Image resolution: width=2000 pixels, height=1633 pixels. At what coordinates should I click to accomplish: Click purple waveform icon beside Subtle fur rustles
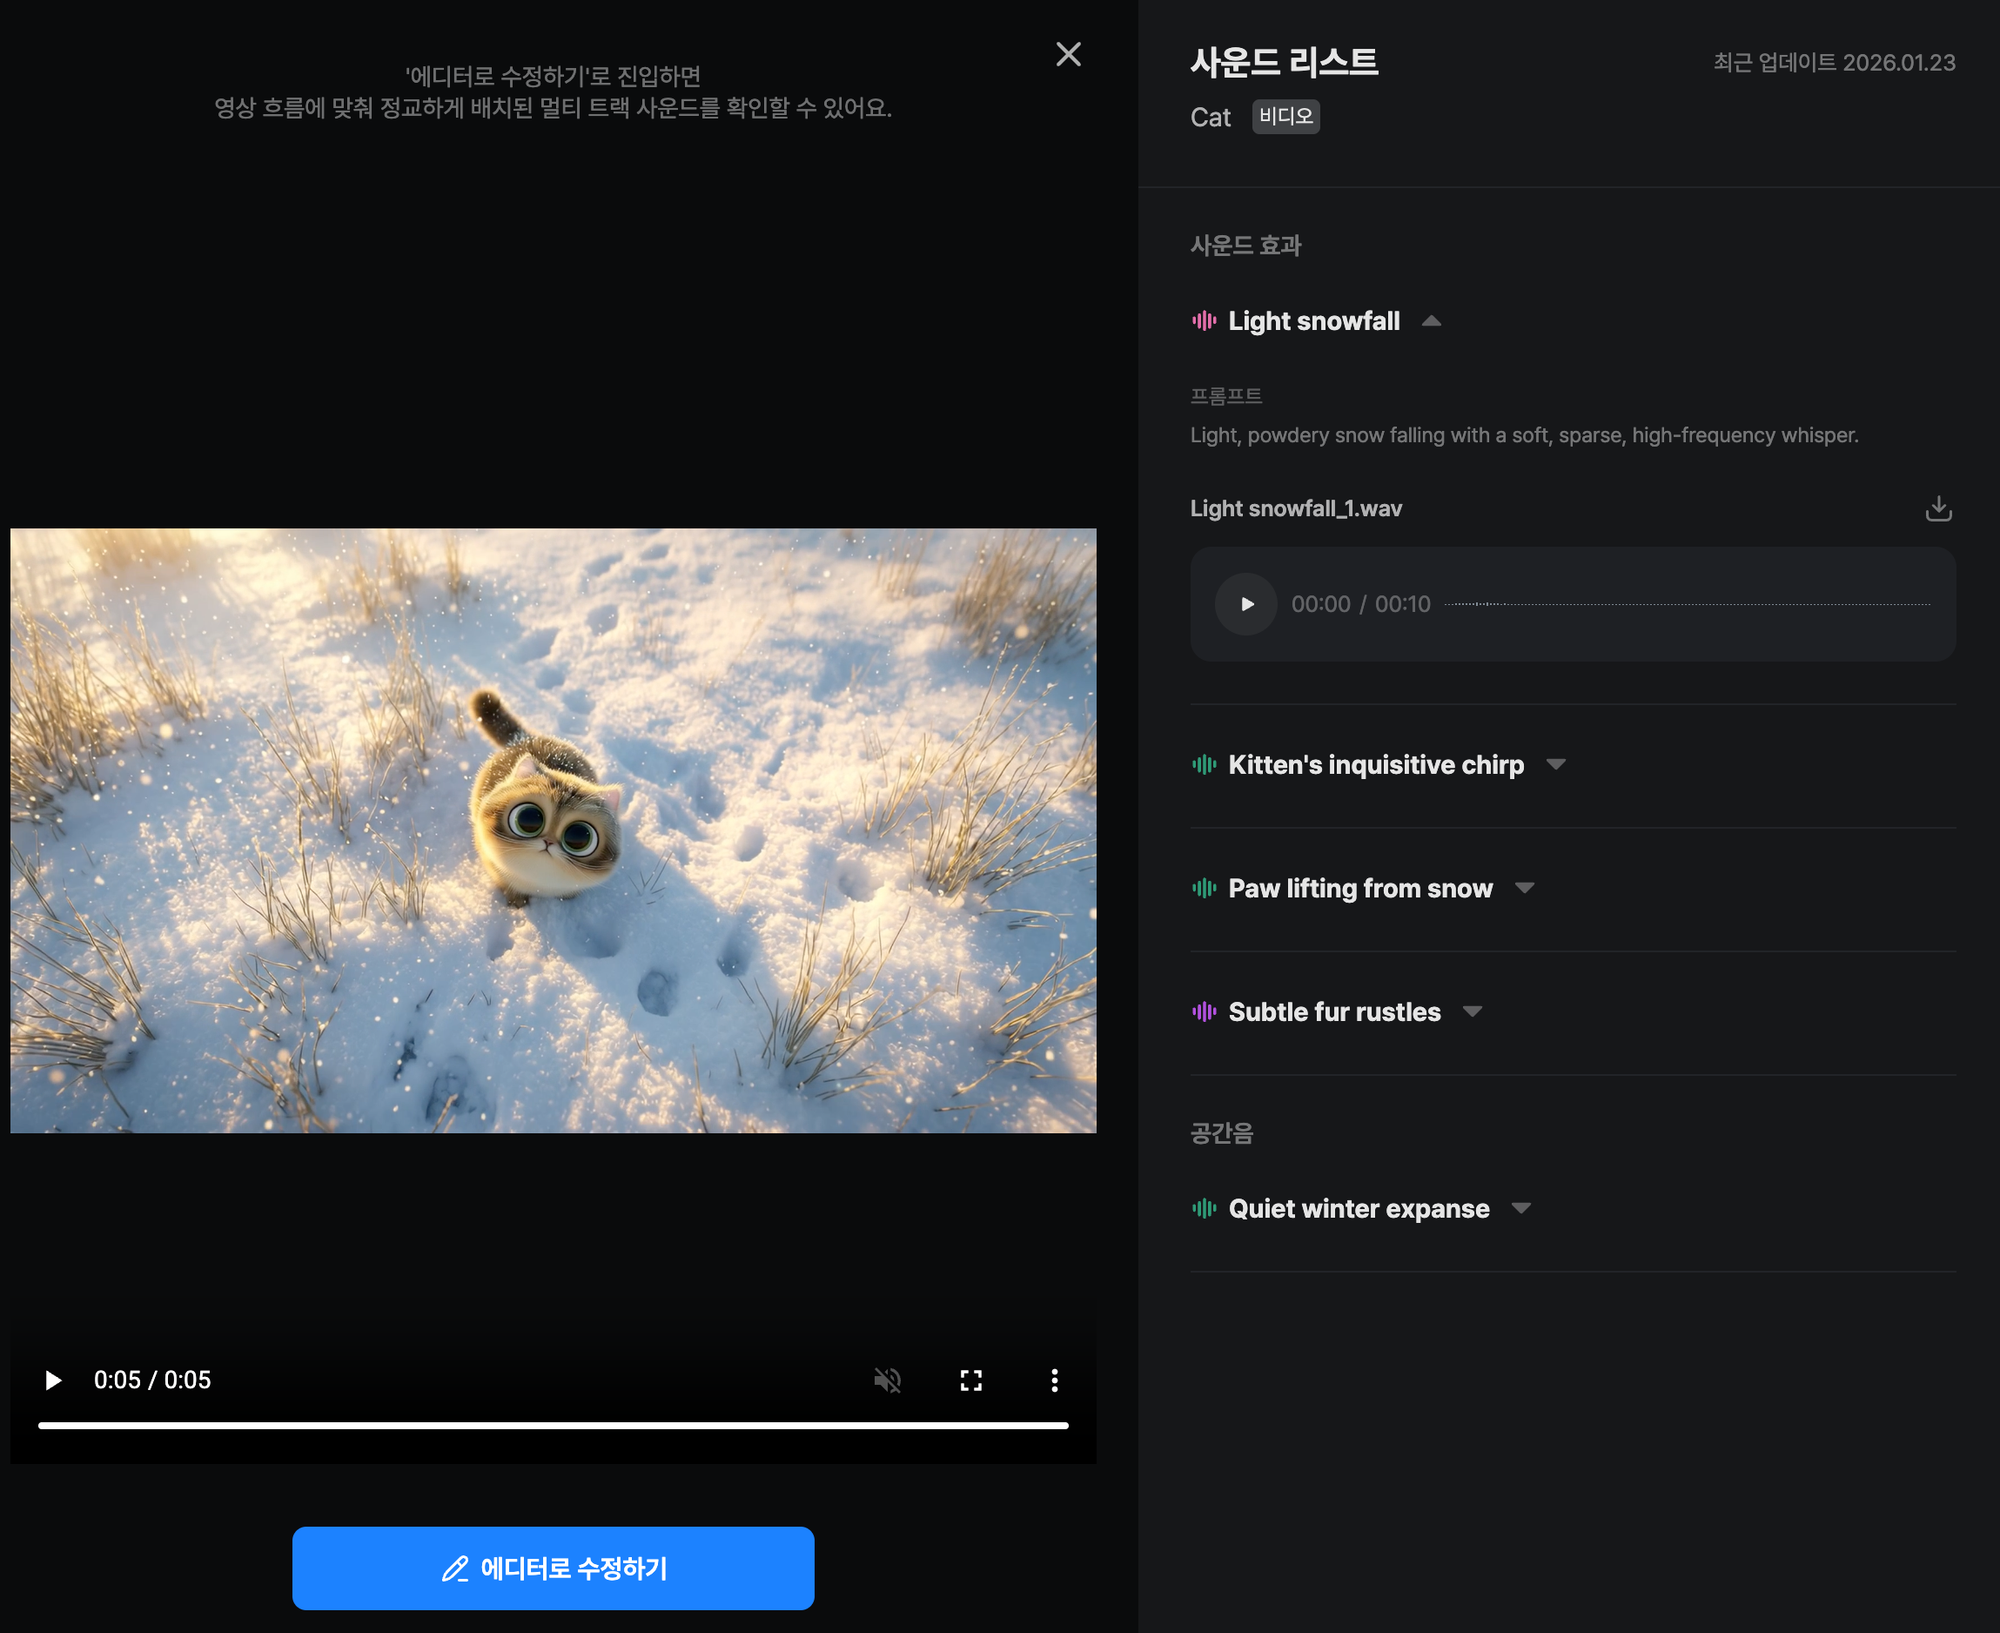pos(1204,1012)
